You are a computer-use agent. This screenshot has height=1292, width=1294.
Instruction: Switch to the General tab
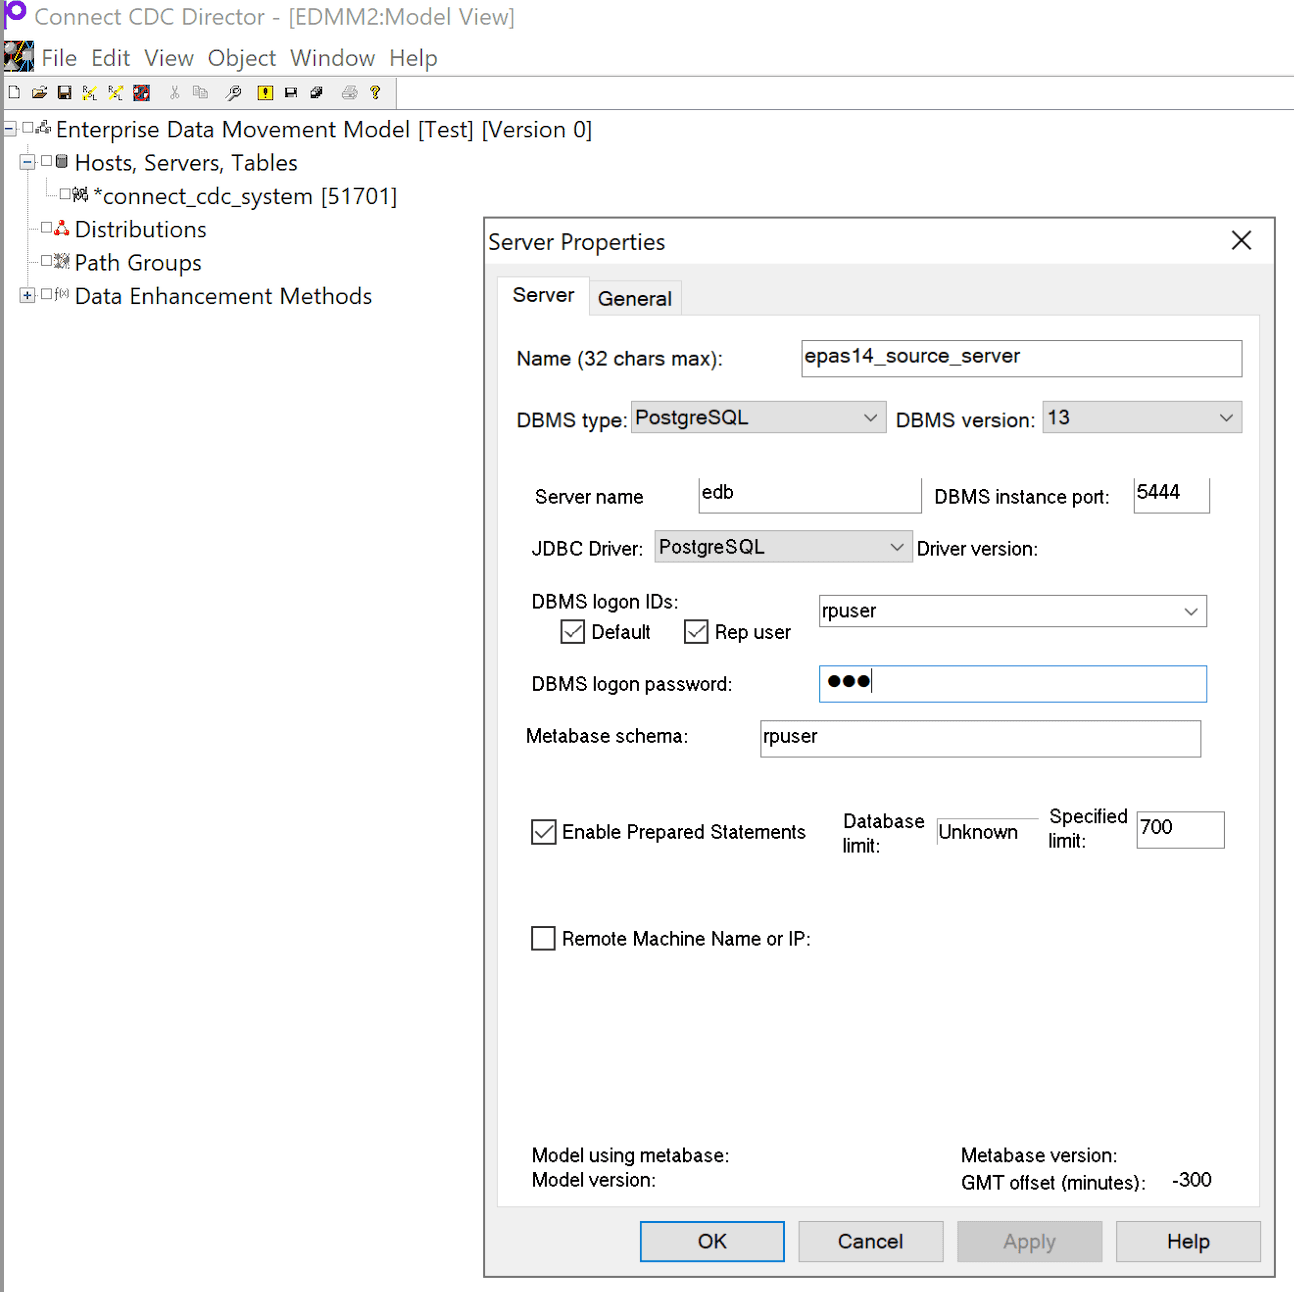[x=634, y=297]
